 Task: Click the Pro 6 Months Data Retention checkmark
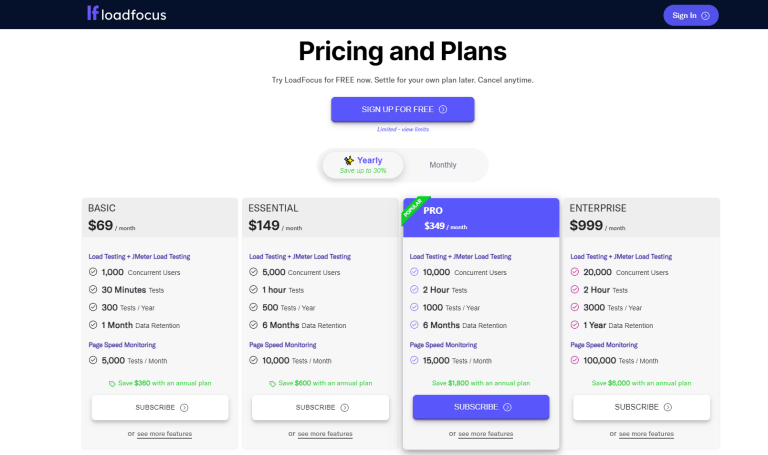pos(414,325)
